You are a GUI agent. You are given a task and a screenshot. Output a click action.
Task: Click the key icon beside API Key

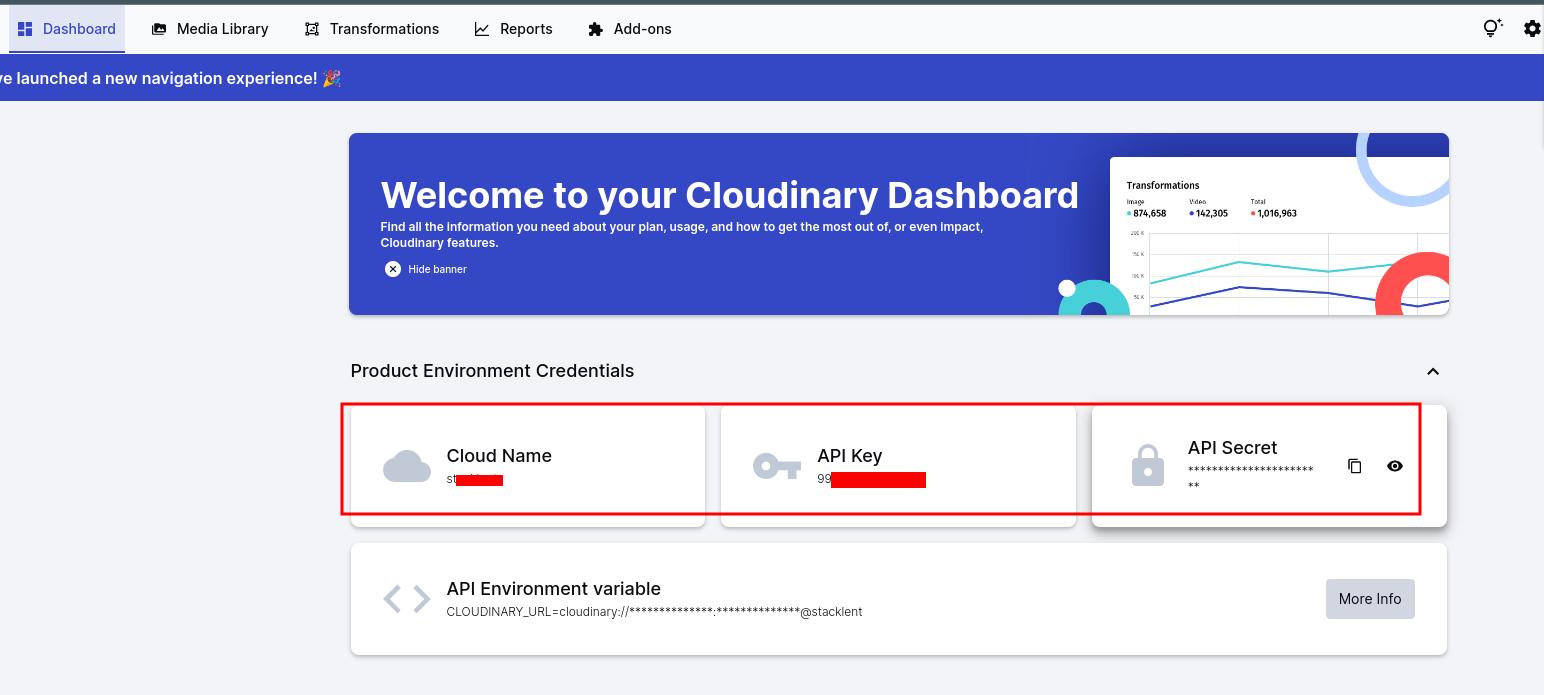pos(777,466)
